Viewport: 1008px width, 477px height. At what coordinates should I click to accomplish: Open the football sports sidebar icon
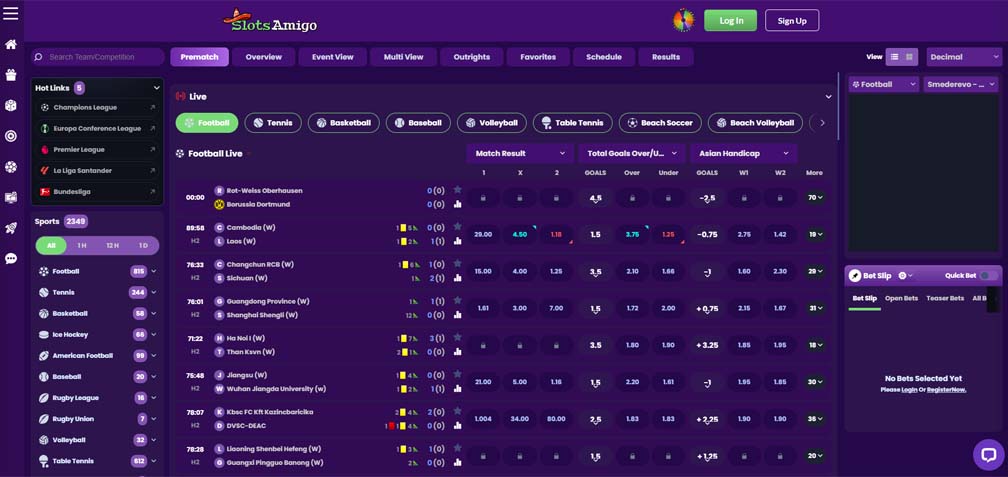pos(10,167)
